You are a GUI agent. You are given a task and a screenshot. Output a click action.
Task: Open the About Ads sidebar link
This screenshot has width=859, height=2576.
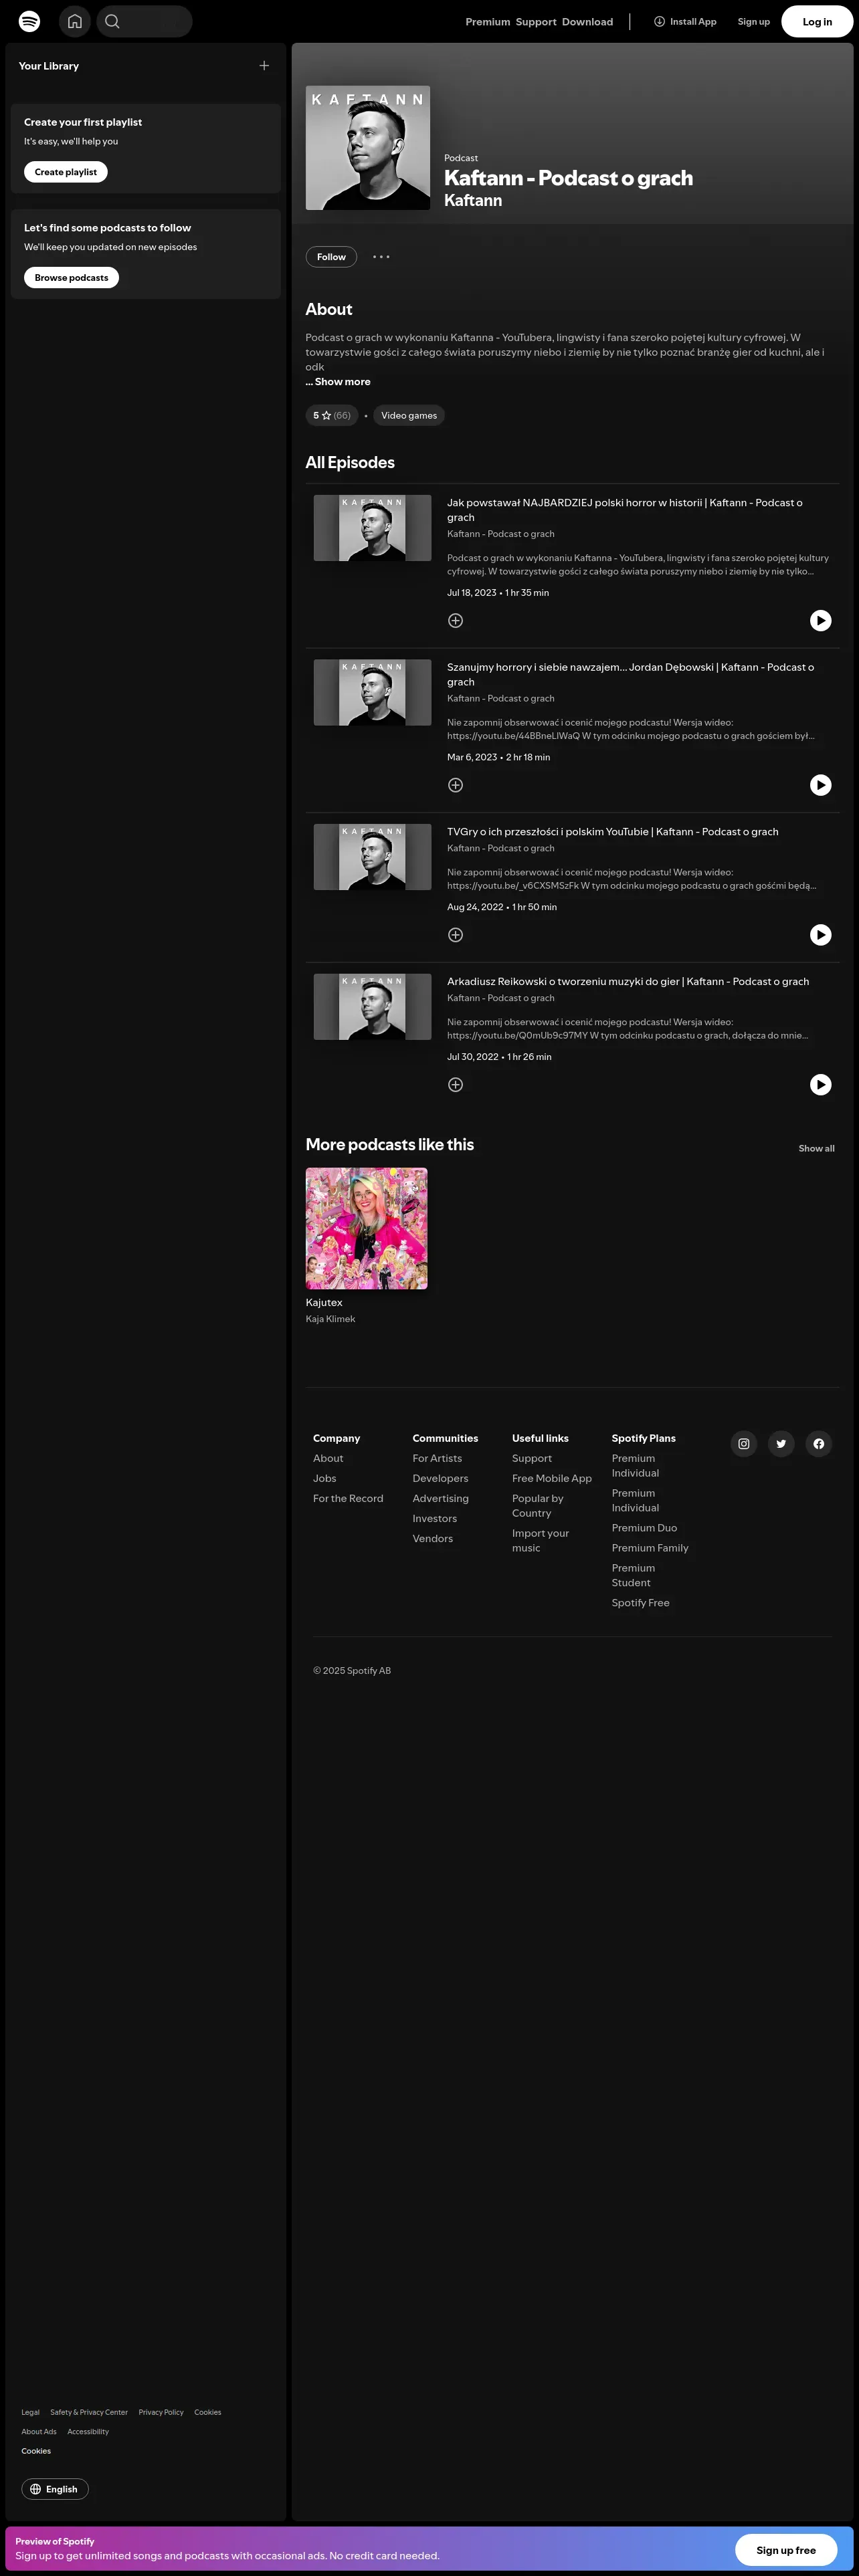coord(39,2431)
